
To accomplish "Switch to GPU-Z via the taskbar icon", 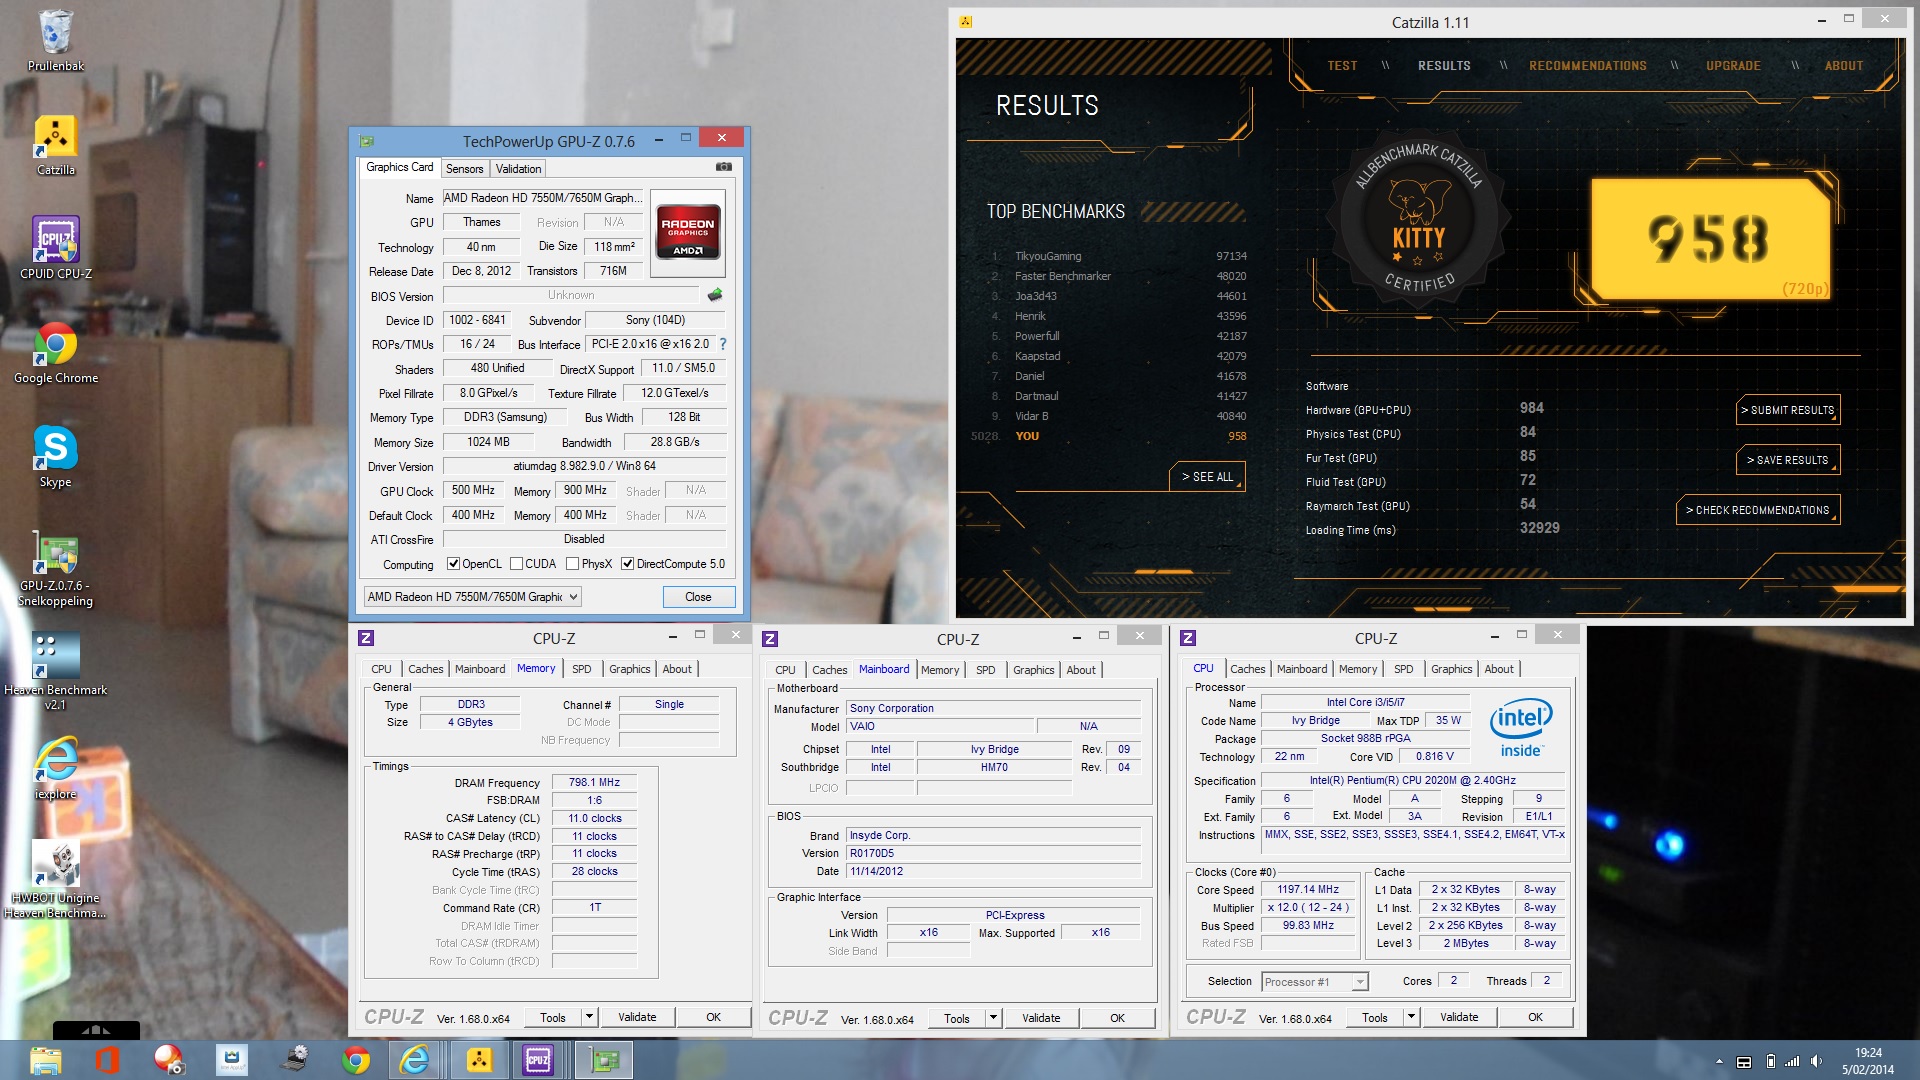I will tap(604, 1060).
